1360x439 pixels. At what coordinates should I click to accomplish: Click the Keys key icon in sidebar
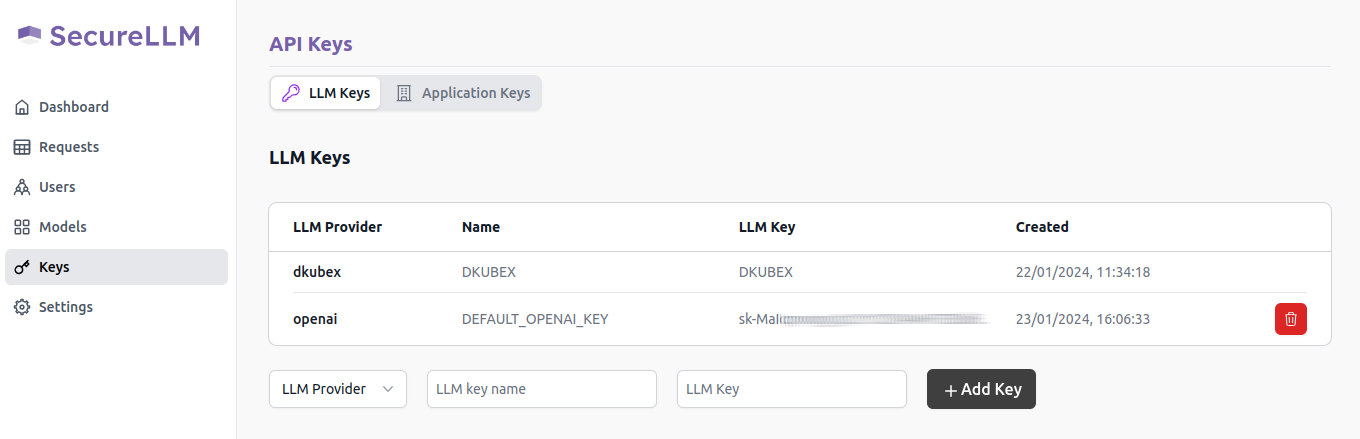pyautogui.click(x=22, y=267)
